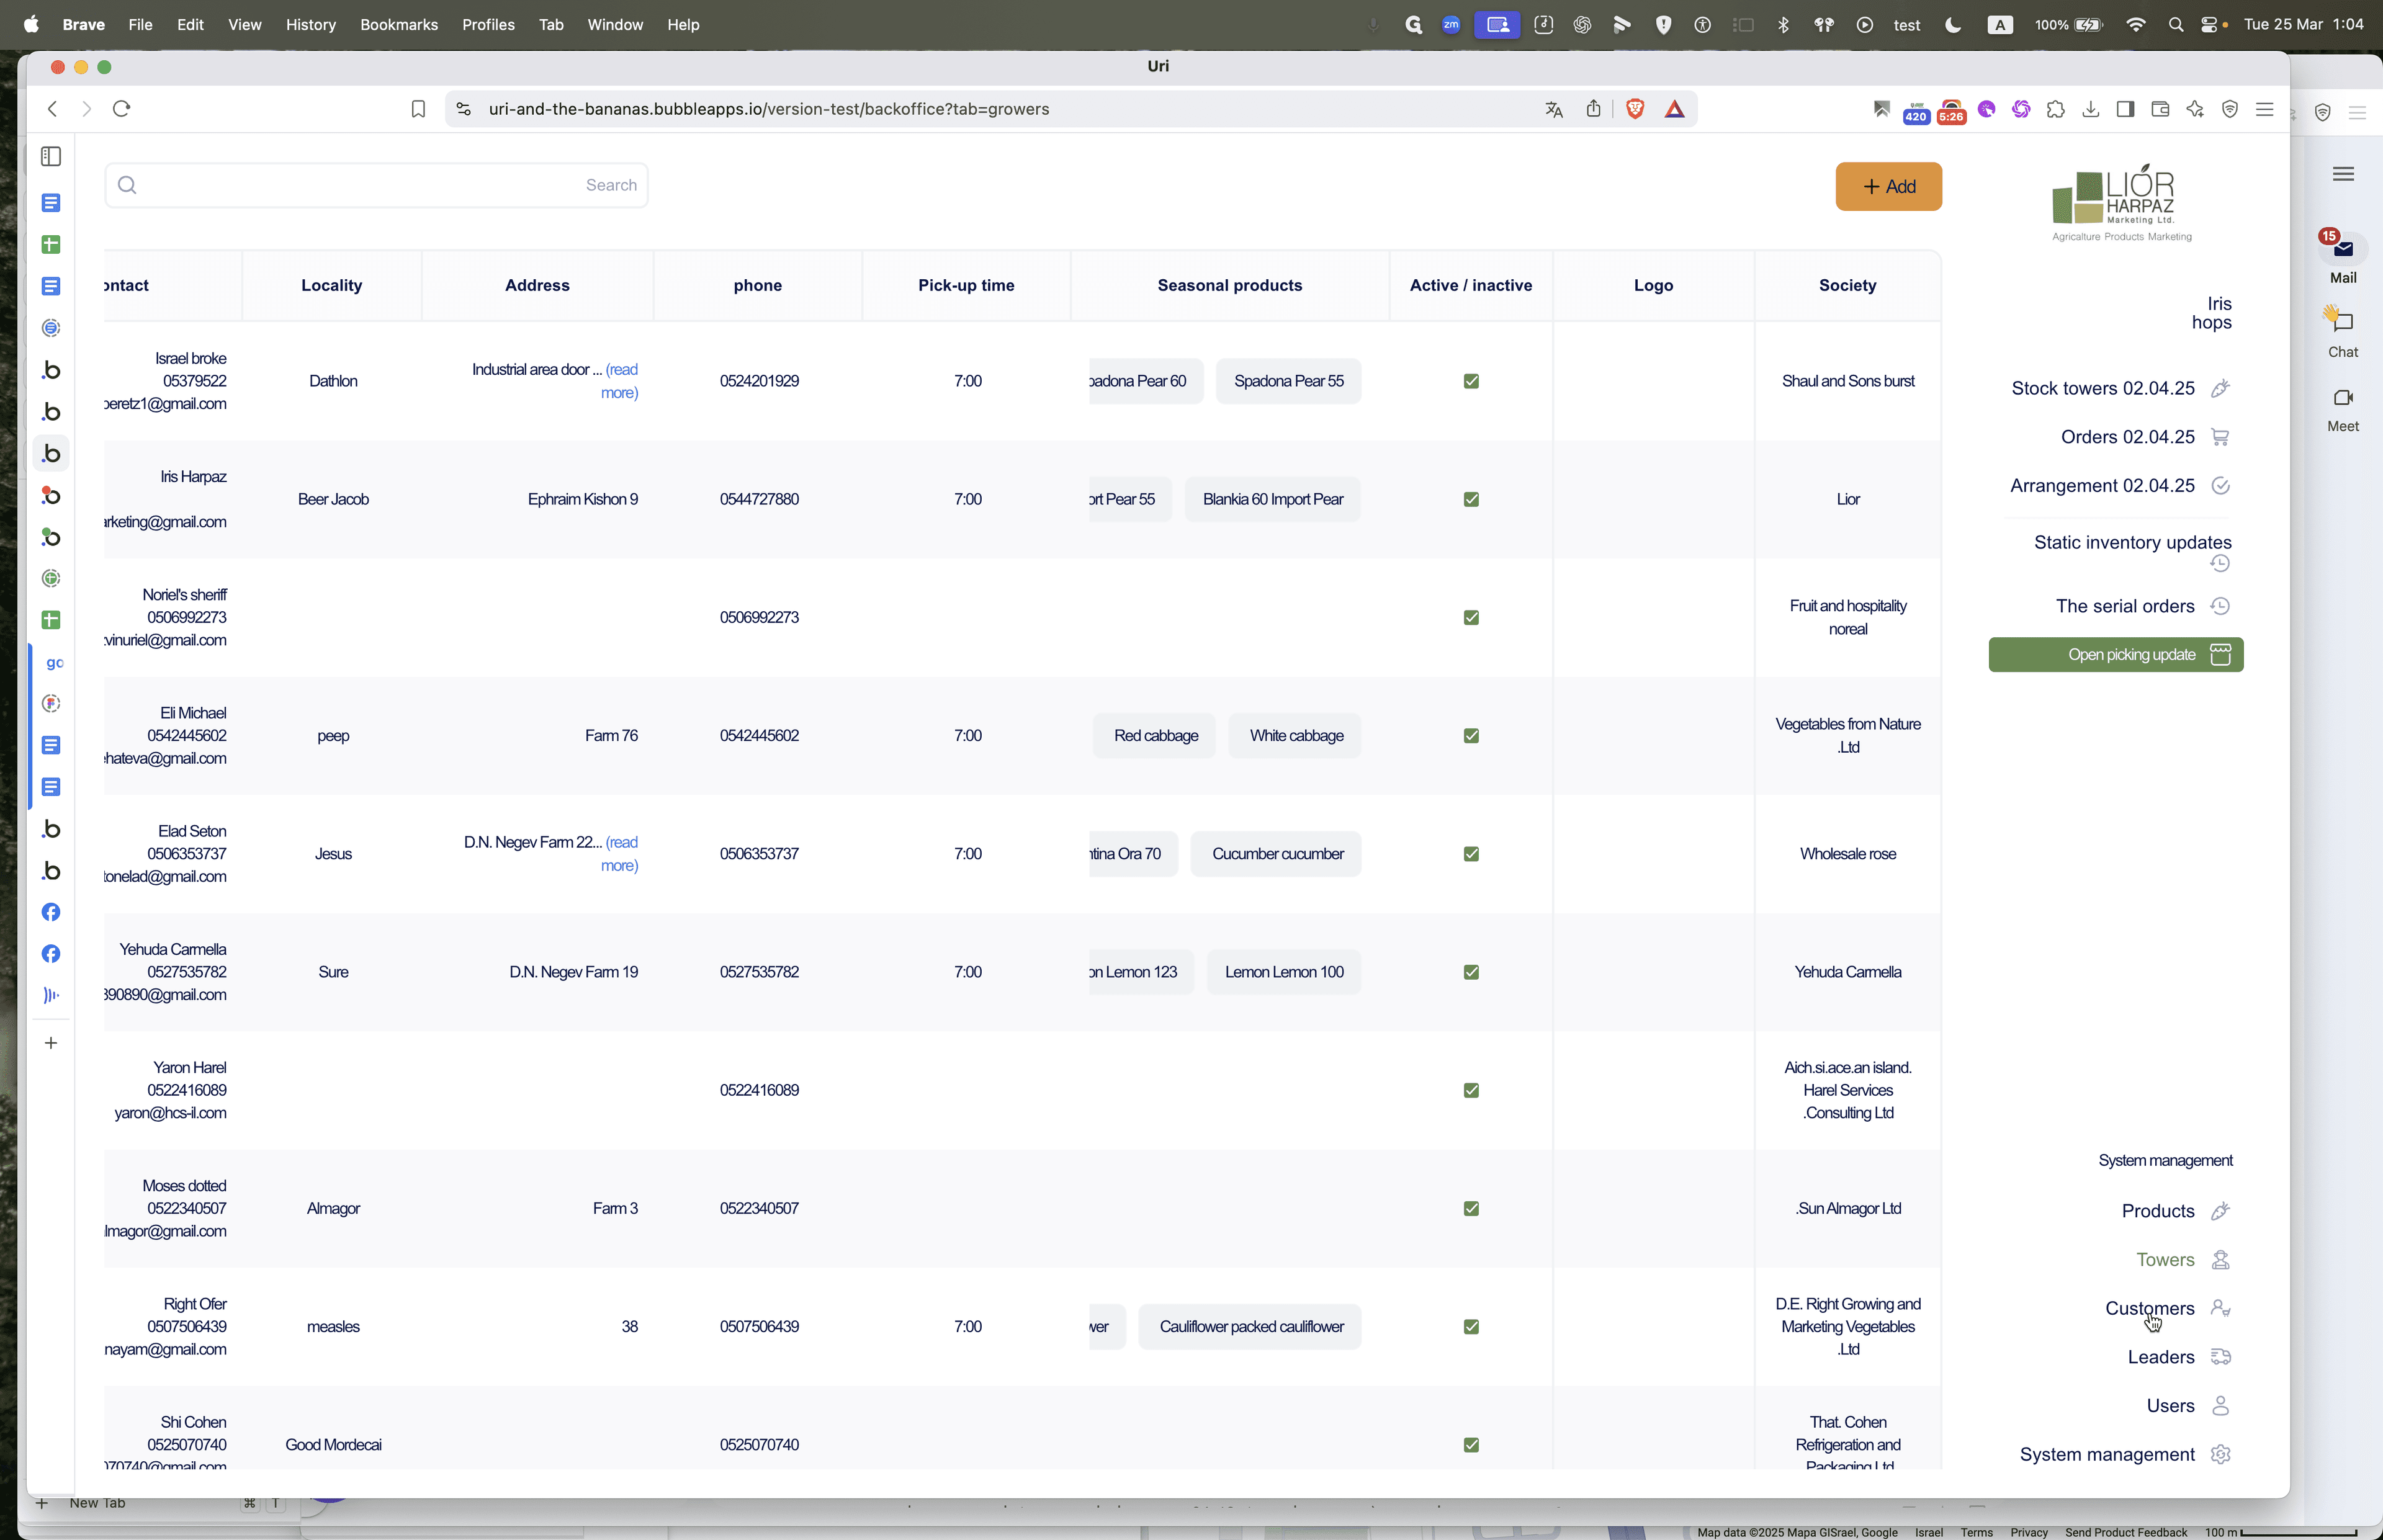Uncheck active checkbox for Dathlon grower

pyautogui.click(x=1471, y=381)
